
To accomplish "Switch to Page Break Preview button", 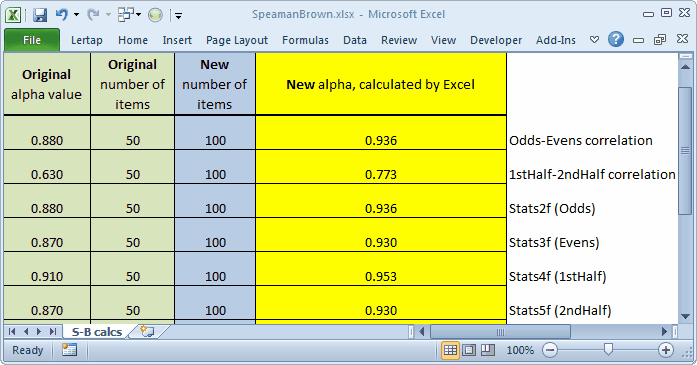I will (x=488, y=350).
